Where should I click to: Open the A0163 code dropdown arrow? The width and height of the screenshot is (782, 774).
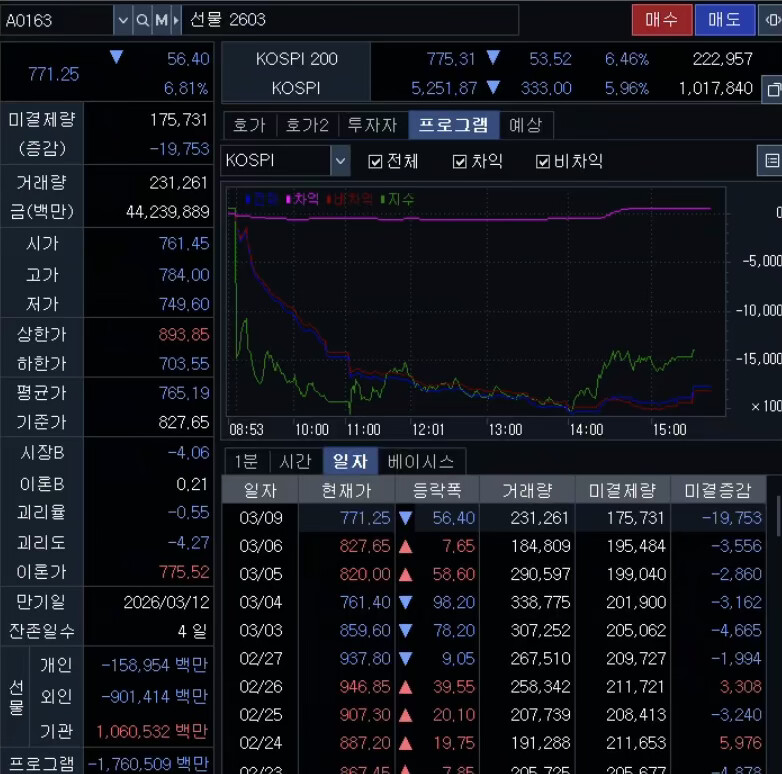123,20
